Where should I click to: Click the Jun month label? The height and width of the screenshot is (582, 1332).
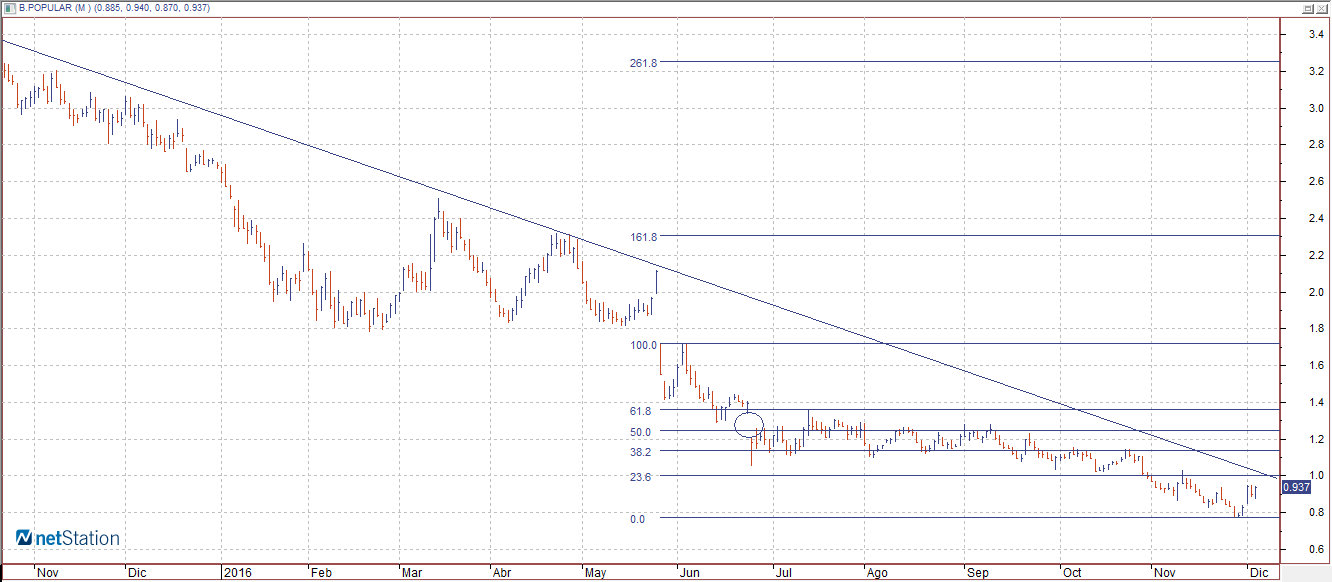[689, 573]
